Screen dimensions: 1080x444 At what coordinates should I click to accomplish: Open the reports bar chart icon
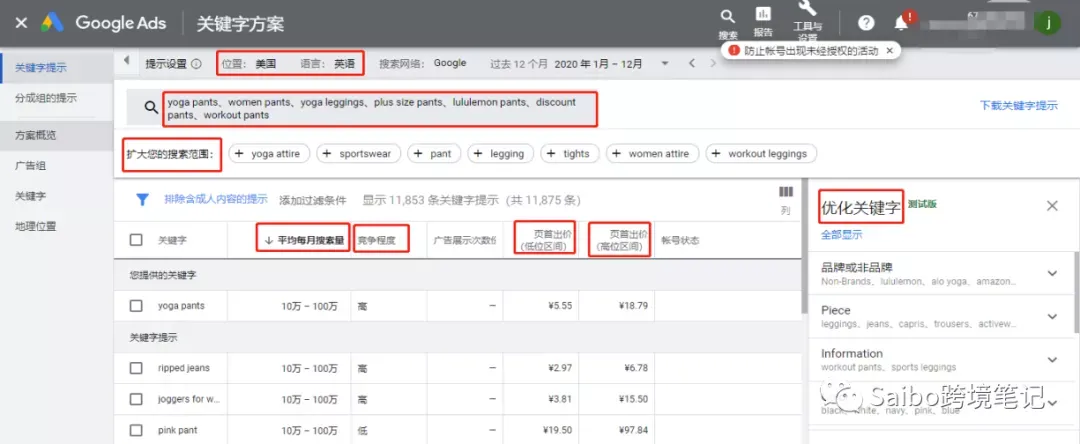coord(762,14)
